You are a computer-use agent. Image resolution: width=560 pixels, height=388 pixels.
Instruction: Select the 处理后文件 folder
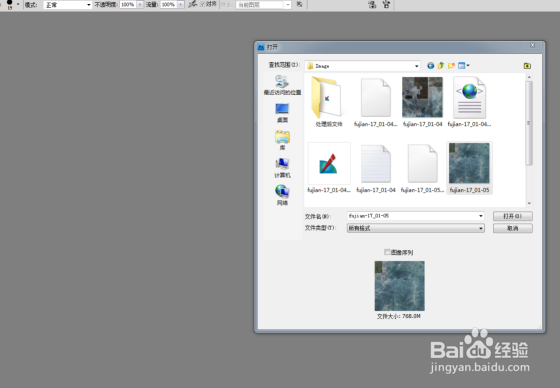pos(329,102)
